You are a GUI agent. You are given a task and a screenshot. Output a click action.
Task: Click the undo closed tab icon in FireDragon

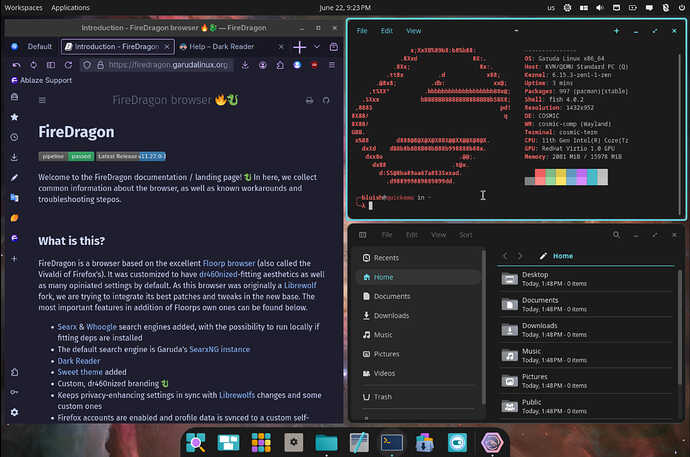click(x=16, y=65)
